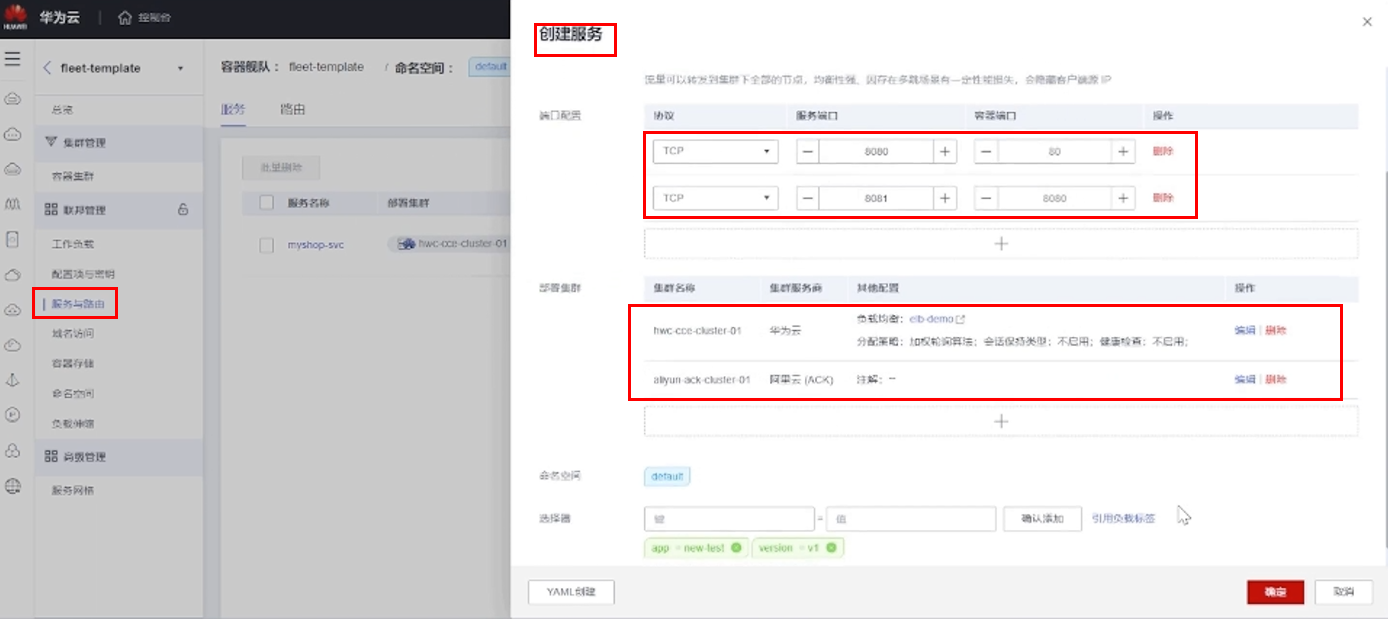Open TCP protocol dropdown for port 8080 row
The height and width of the screenshot is (619, 1388).
715,152
